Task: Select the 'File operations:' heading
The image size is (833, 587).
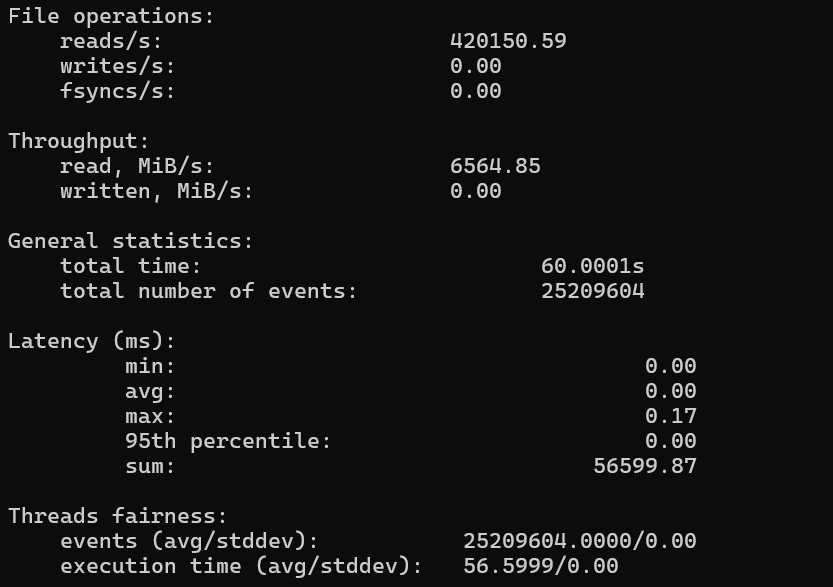Action: point(110,16)
